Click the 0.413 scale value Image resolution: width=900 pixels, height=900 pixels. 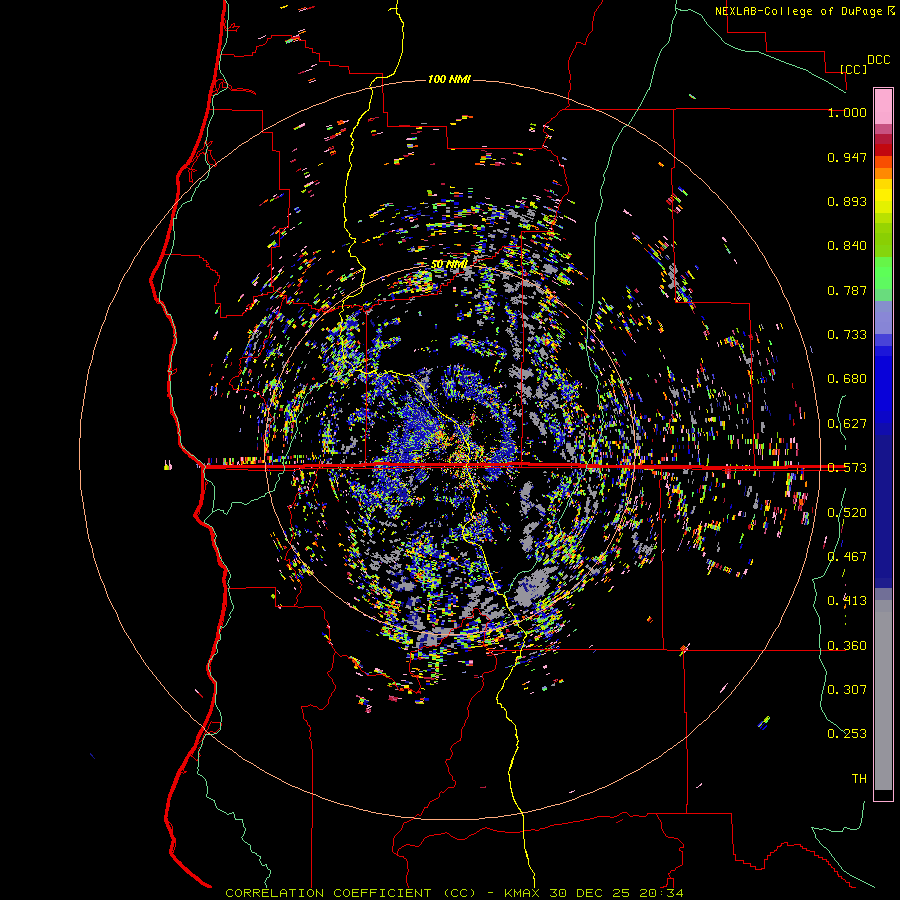(847, 601)
